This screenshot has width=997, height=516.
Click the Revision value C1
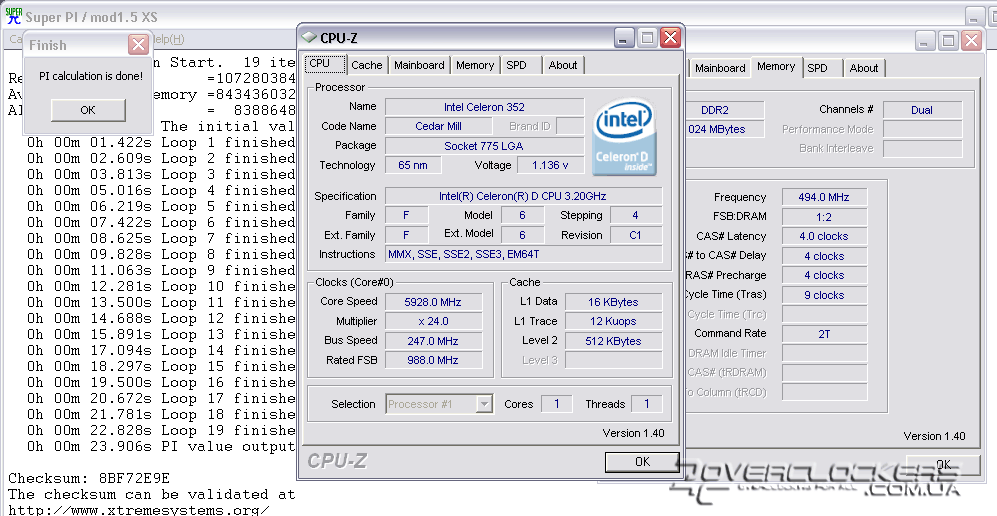click(636, 235)
